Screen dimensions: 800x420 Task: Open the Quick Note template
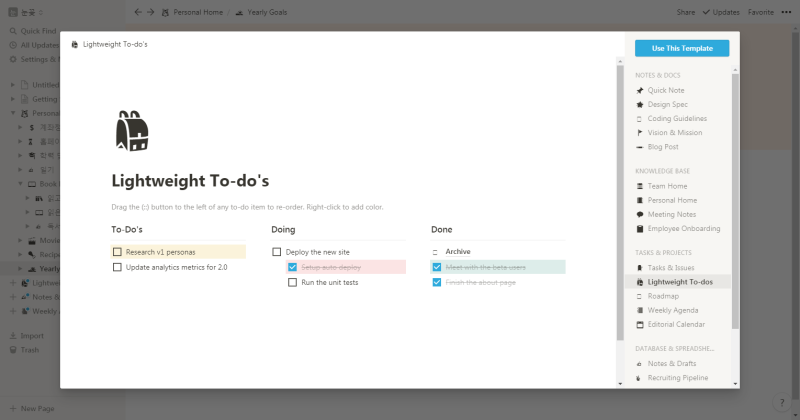[665, 90]
